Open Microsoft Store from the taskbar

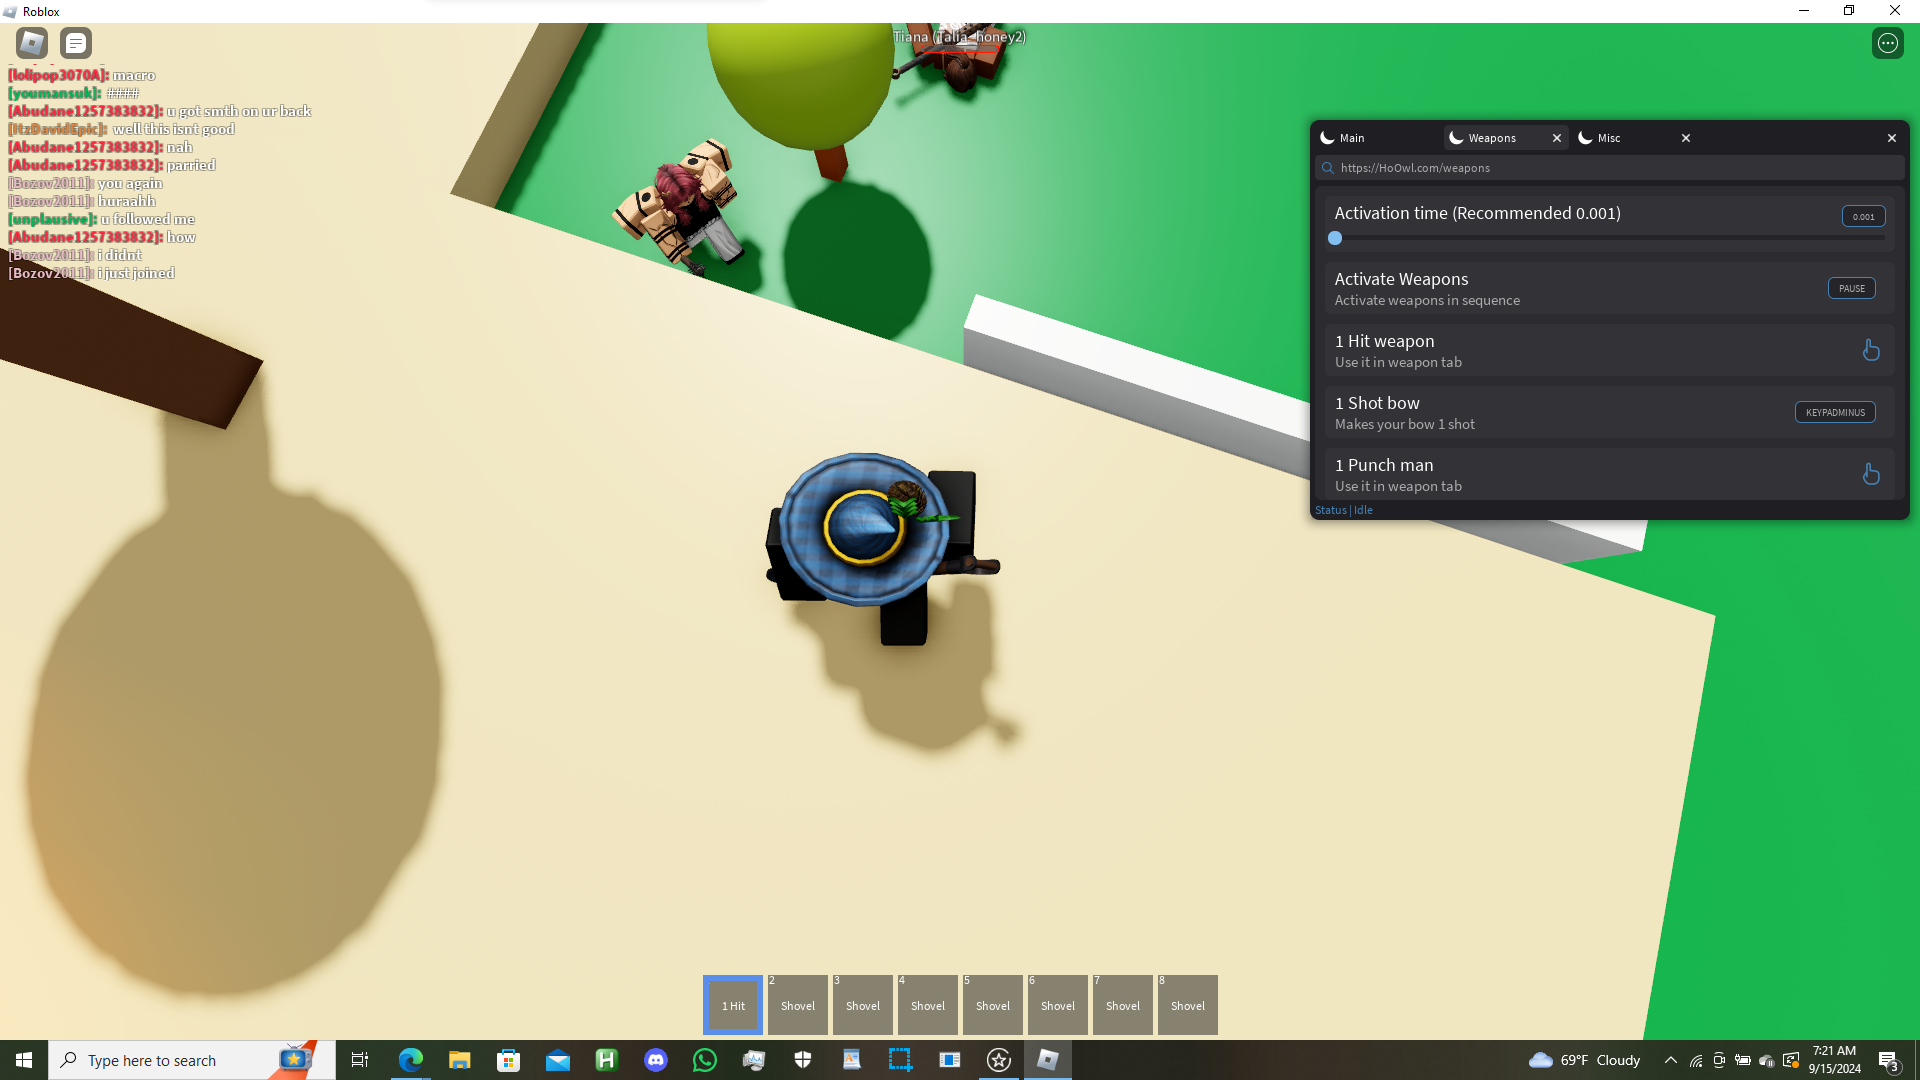[x=508, y=1060]
